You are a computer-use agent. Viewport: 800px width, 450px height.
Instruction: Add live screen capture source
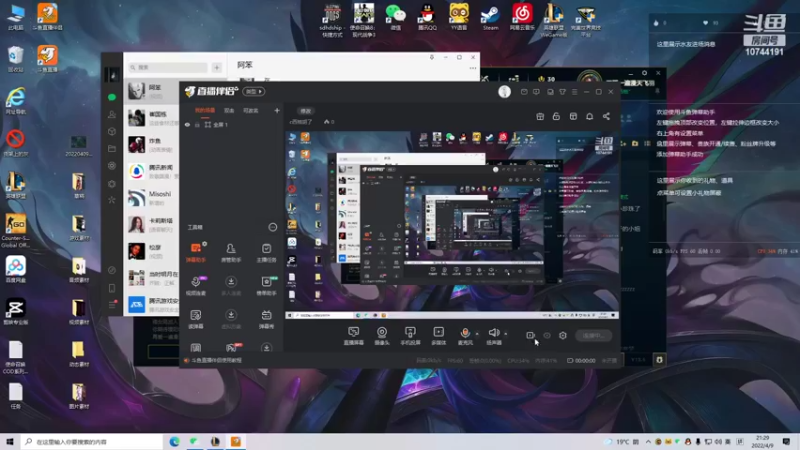pos(354,336)
